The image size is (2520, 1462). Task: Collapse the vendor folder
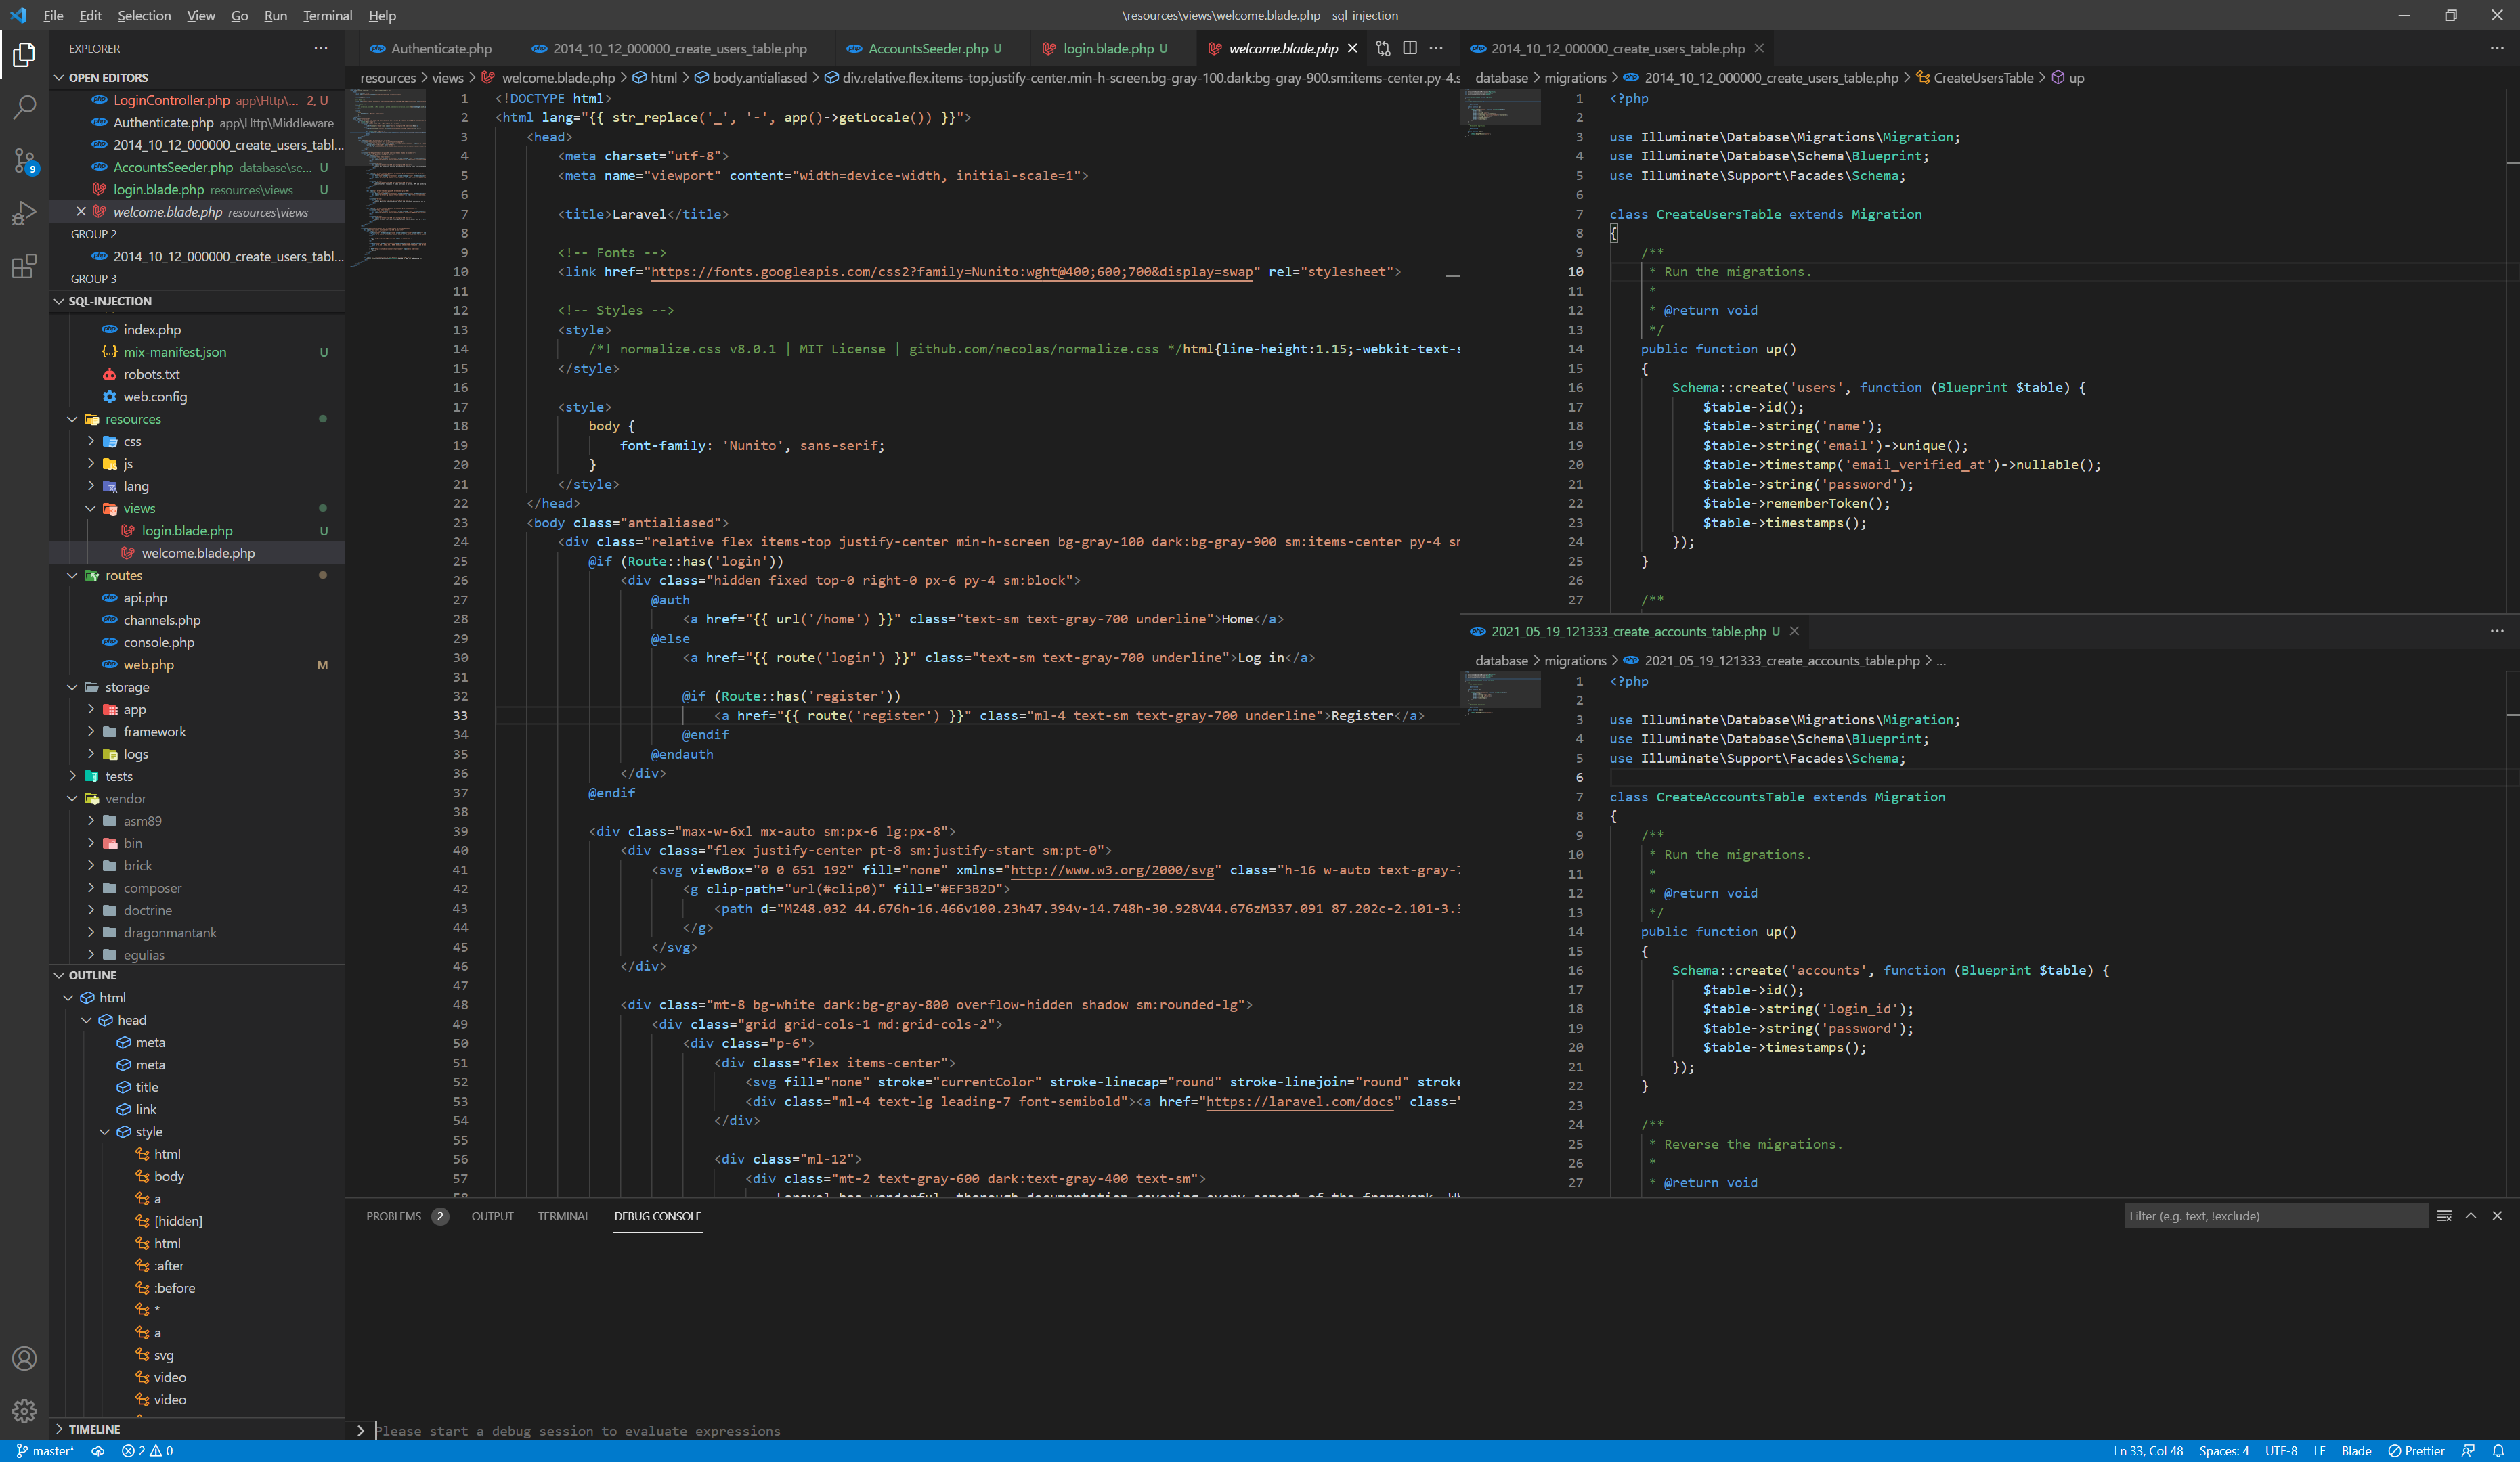[72, 798]
